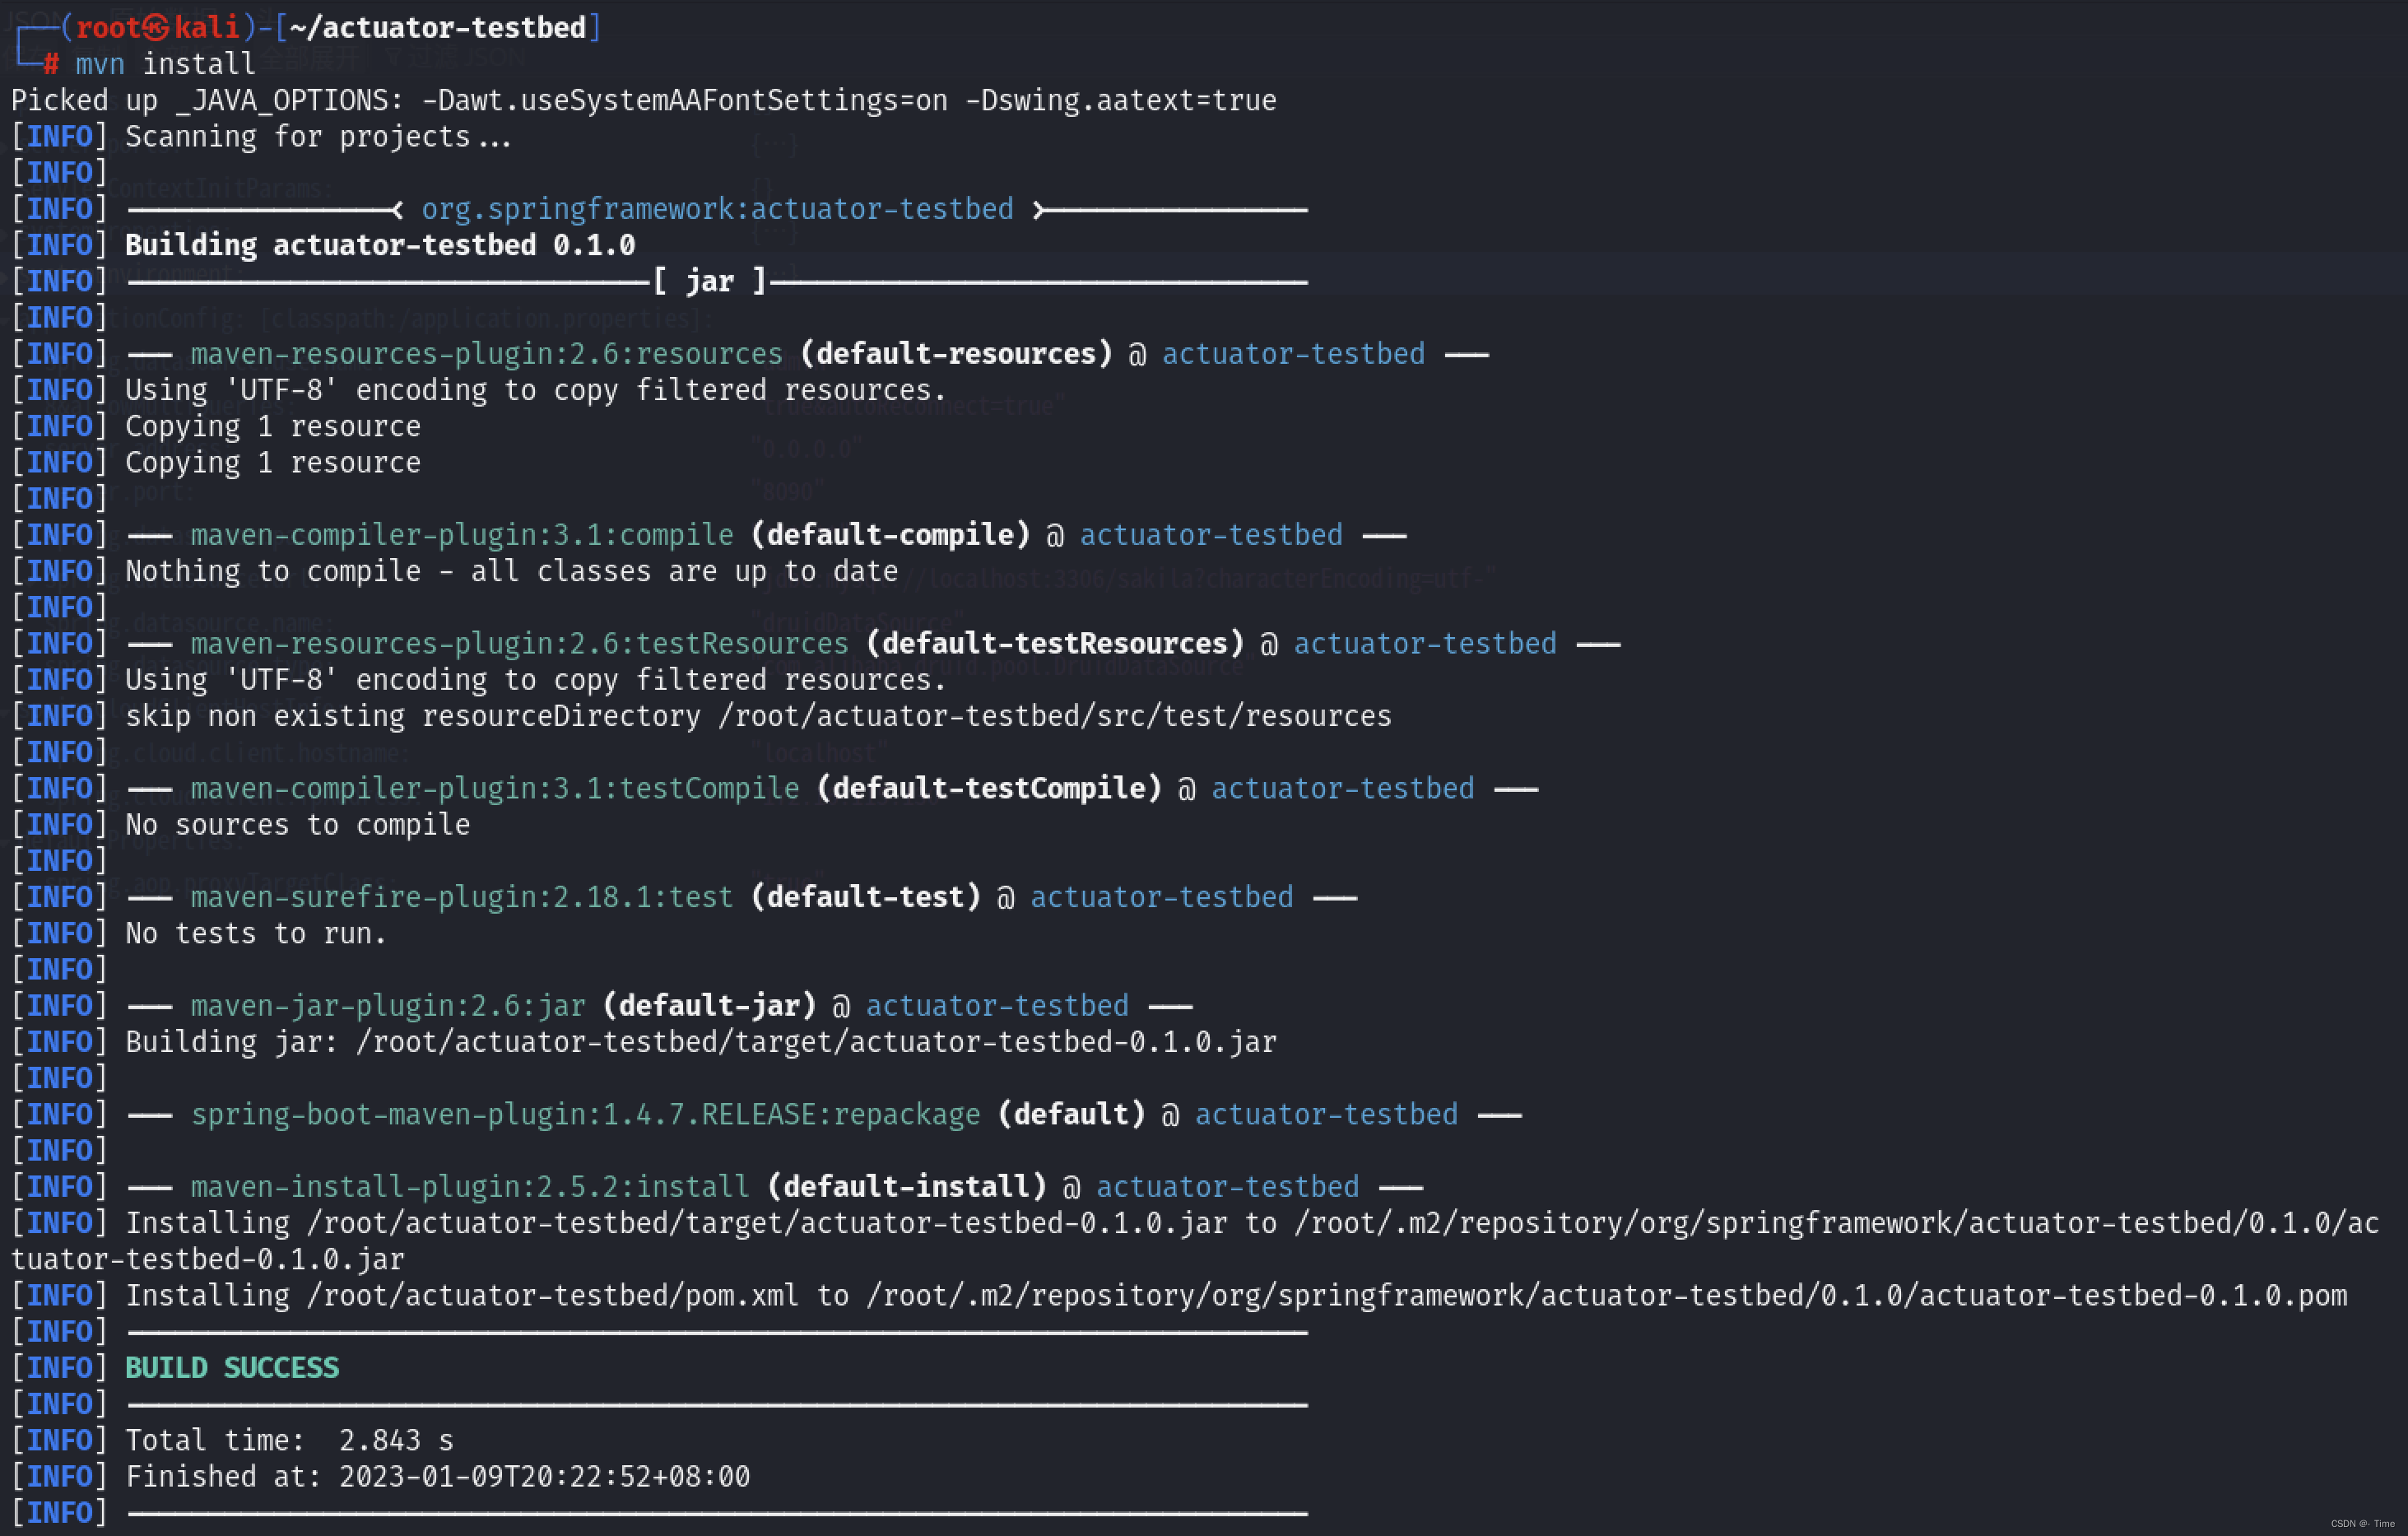Click the second 'Copying 1 resource' line
Viewport: 2408px width, 1536px height.
click(x=273, y=462)
